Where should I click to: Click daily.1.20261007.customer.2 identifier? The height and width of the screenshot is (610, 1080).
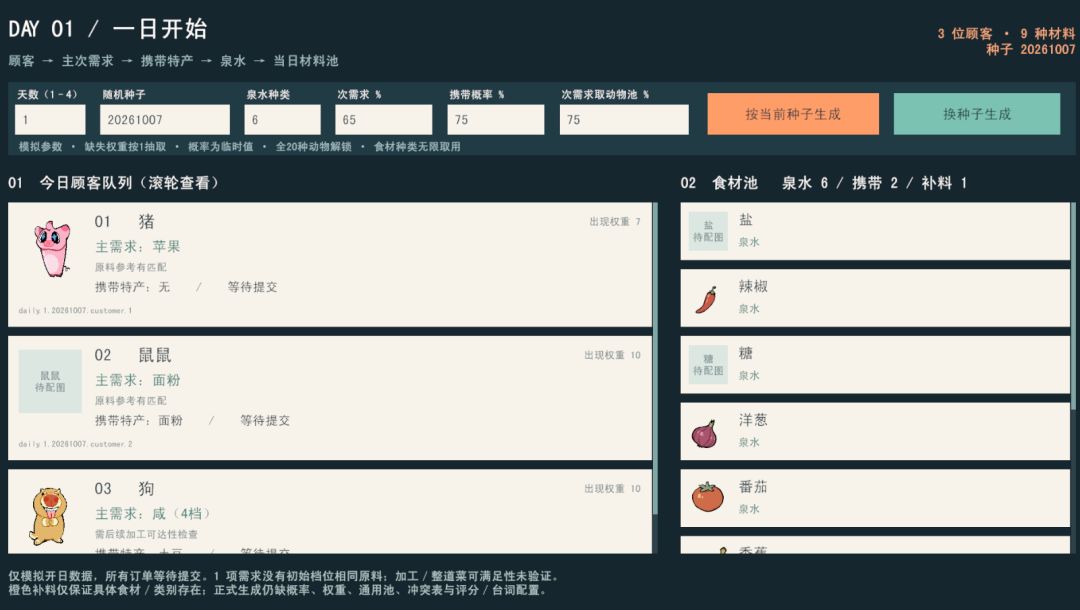[x=75, y=444]
